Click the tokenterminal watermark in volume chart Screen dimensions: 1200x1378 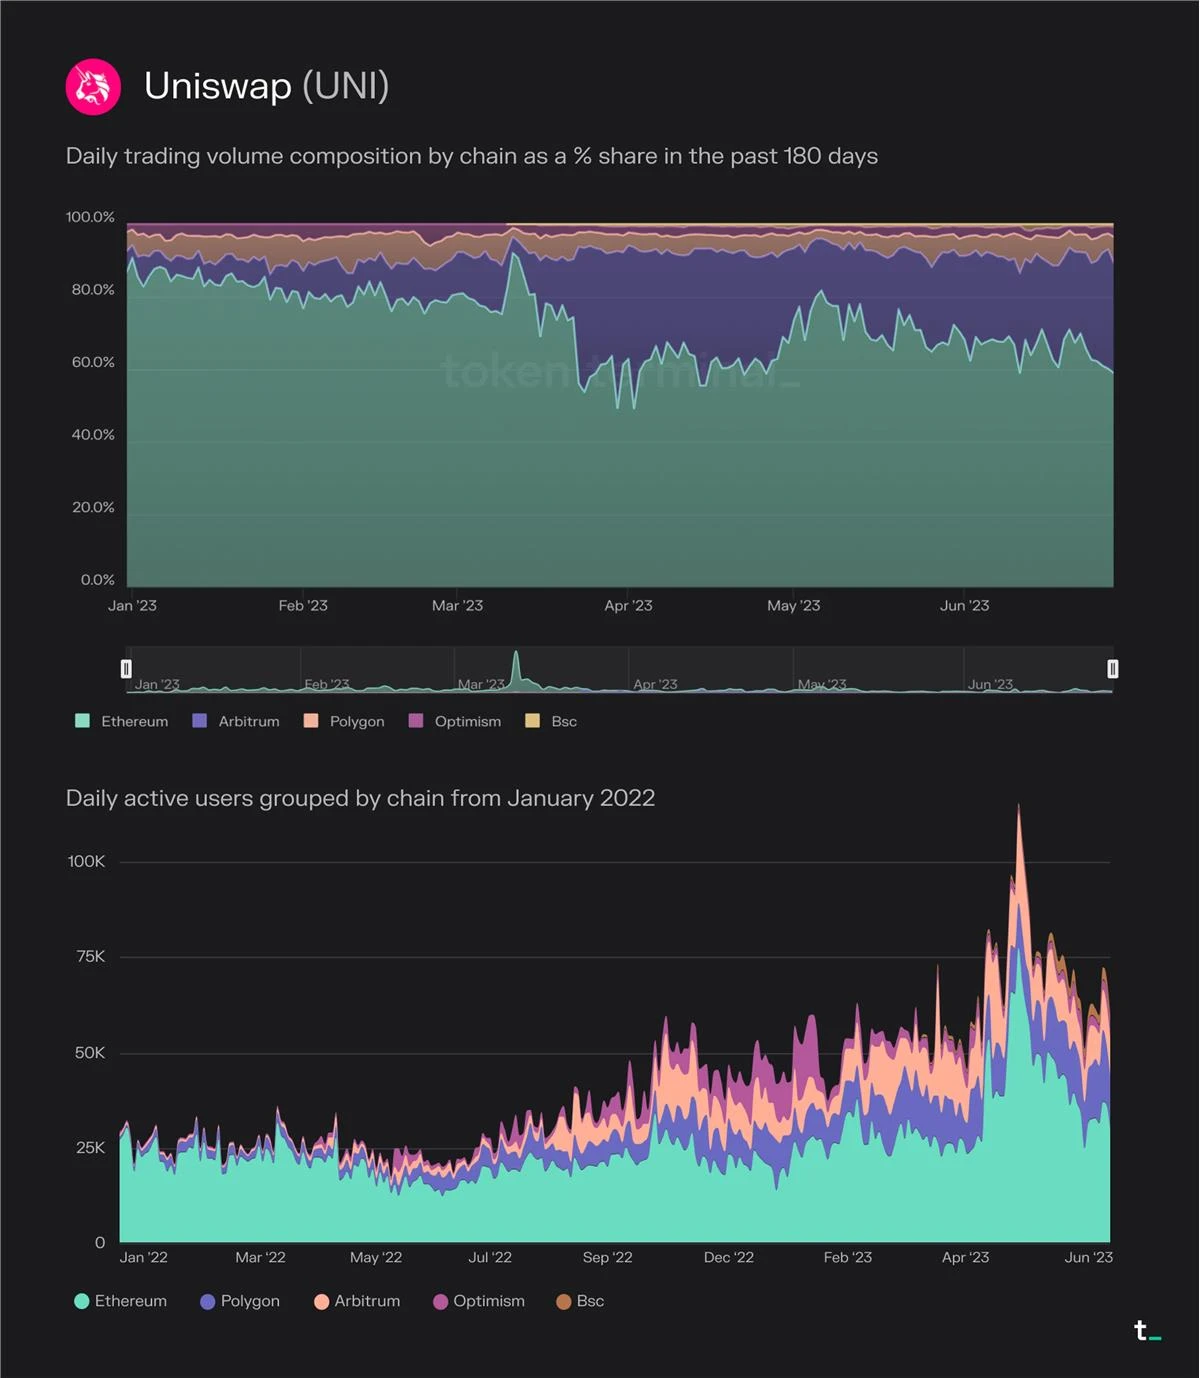coord(620,372)
